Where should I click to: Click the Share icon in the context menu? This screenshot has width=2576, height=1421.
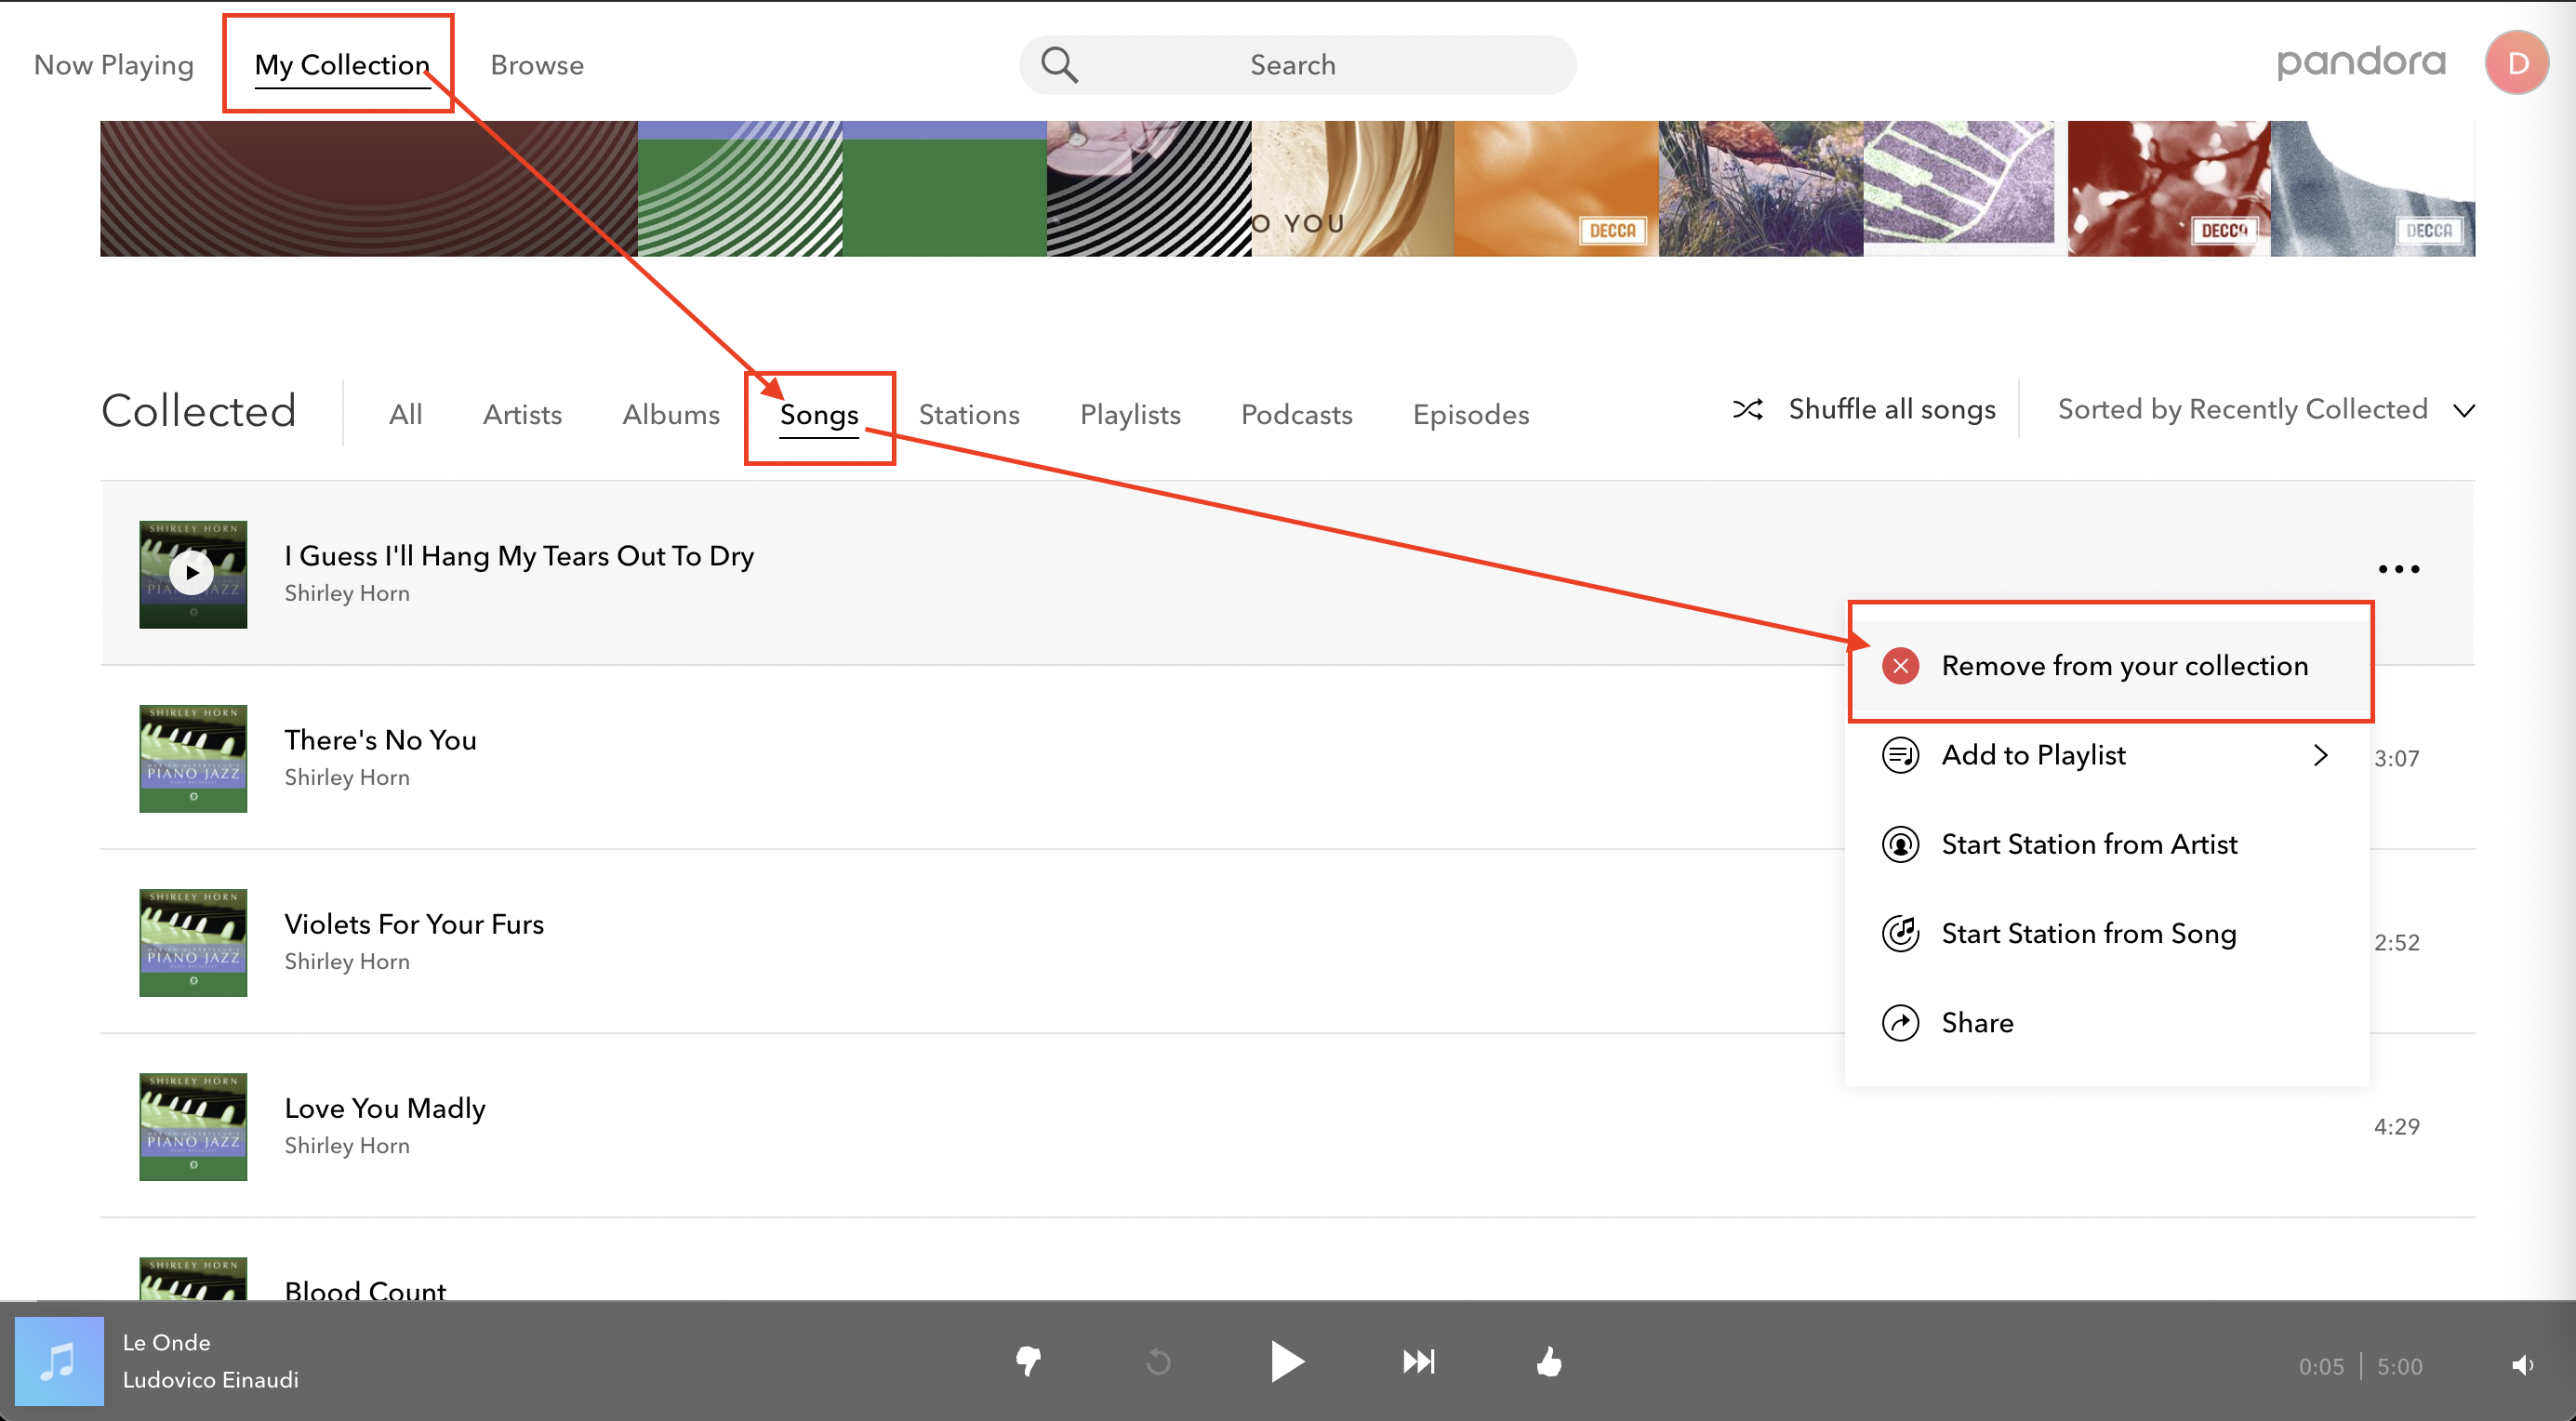[1900, 1022]
